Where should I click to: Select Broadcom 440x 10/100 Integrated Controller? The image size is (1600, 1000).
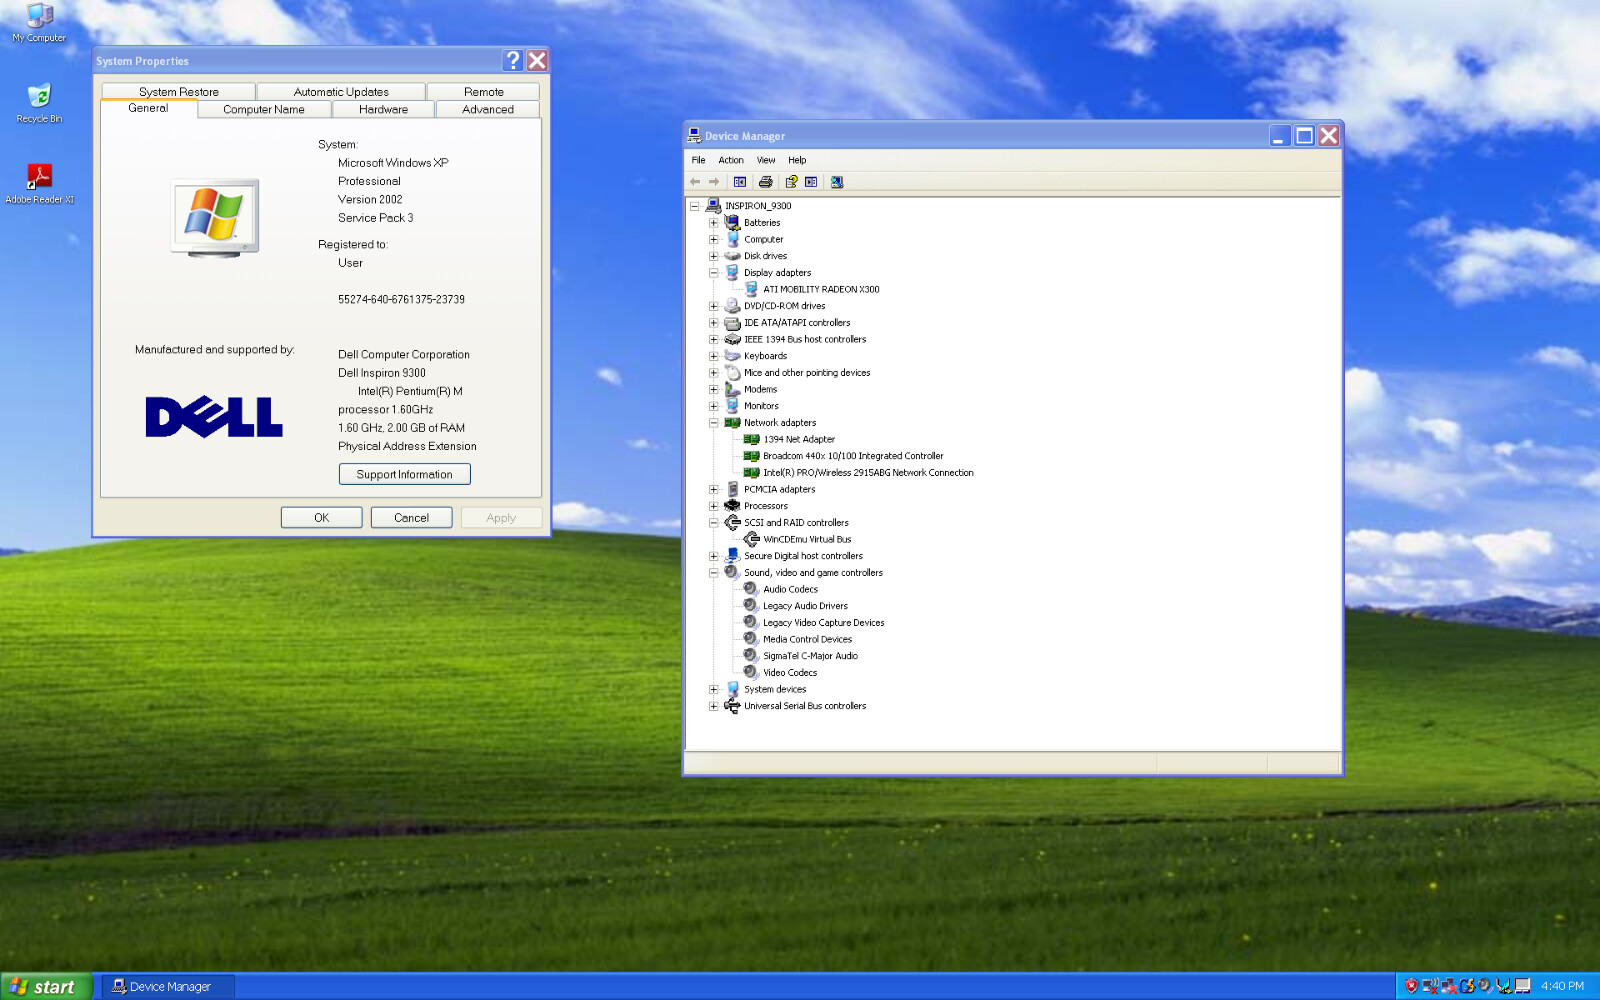(x=853, y=456)
